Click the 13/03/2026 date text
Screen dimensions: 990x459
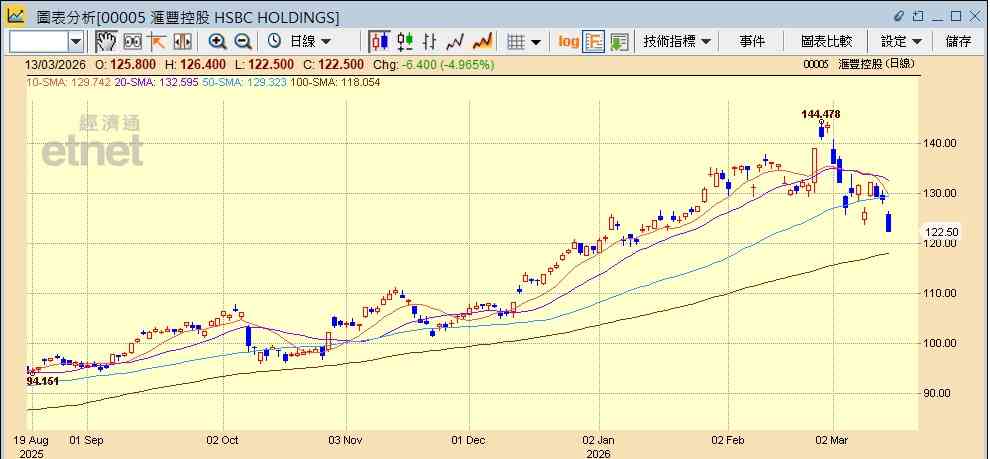pos(56,64)
